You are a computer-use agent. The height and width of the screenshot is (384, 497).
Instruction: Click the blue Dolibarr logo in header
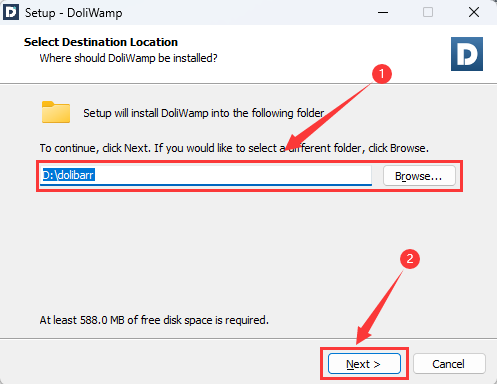coord(467,54)
